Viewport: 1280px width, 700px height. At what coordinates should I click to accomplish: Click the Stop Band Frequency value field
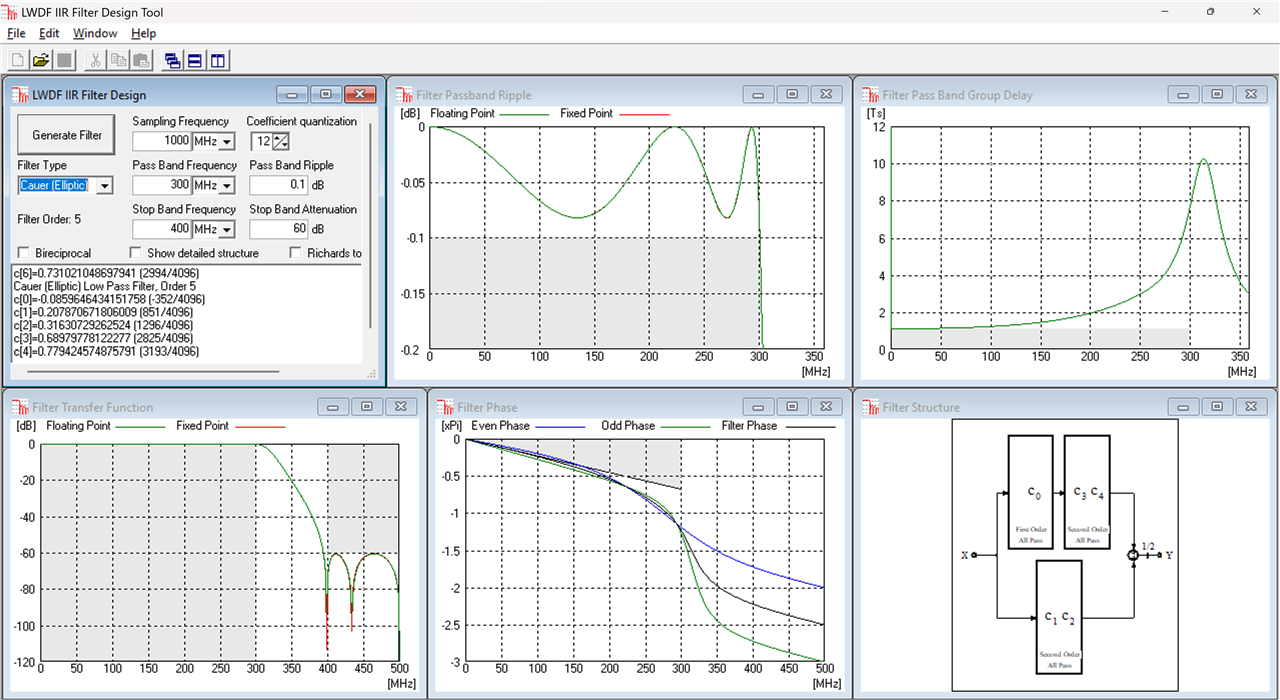162,230
